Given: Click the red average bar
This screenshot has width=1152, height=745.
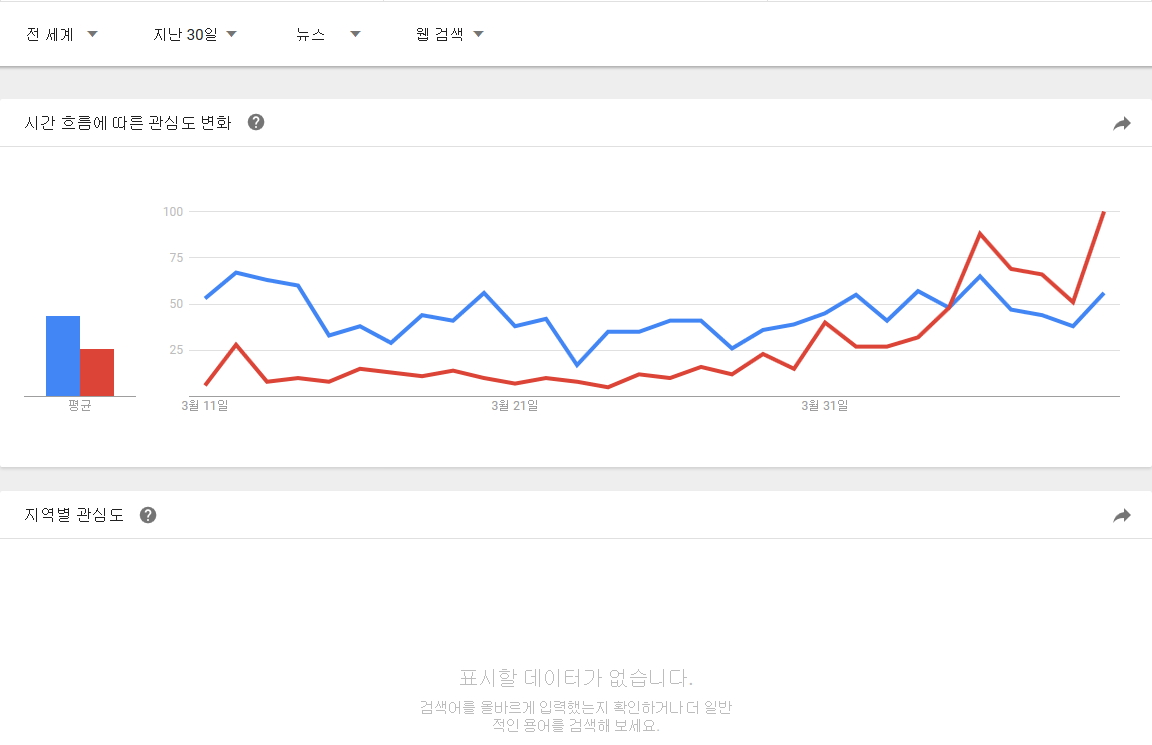Looking at the screenshot, I should coord(97,372).
